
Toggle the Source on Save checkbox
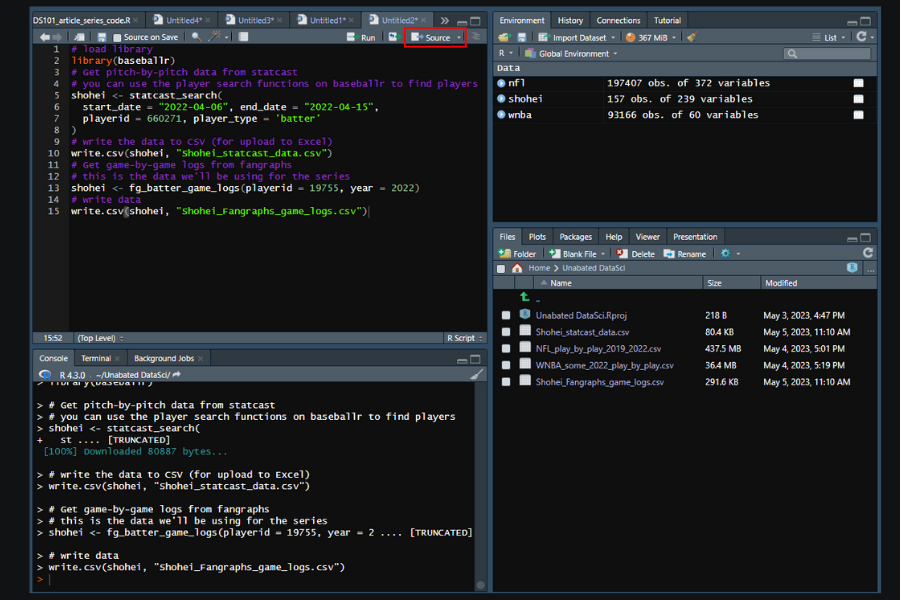coord(117,38)
